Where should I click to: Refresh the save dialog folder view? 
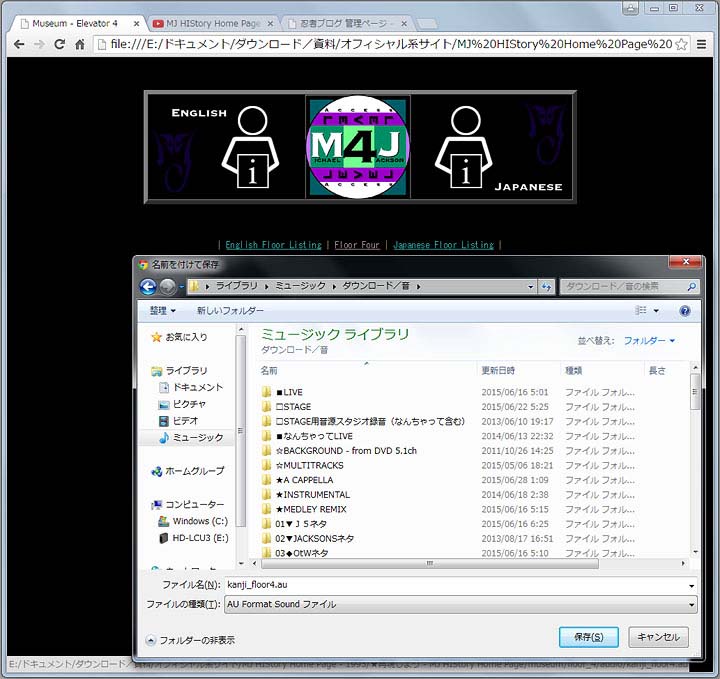pos(546,286)
